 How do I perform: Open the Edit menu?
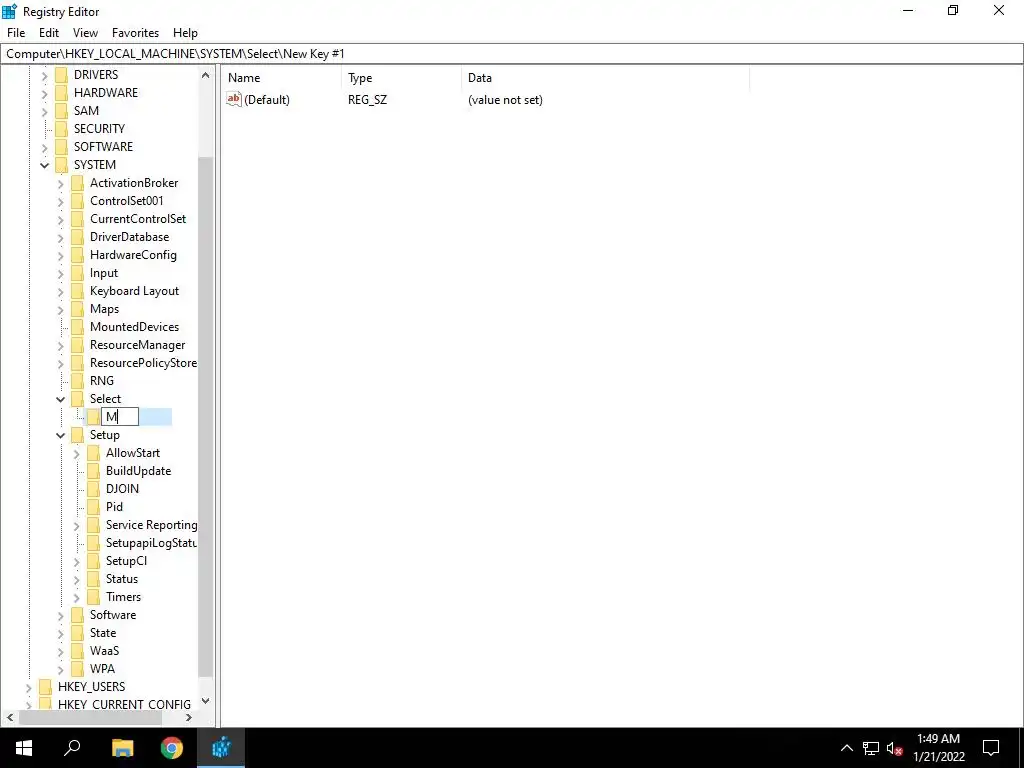(x=49, y=33)
